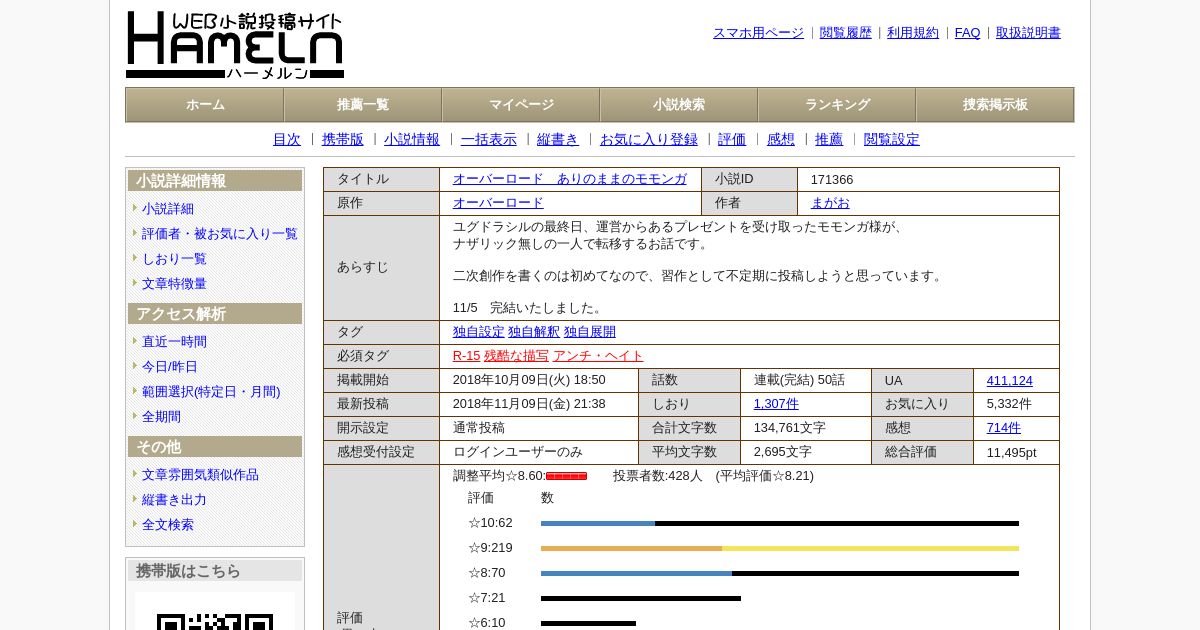The height and width of the screenshot is (630, 1200).
Task: Open the UA count 411,124
Action: click(1010, 381)
